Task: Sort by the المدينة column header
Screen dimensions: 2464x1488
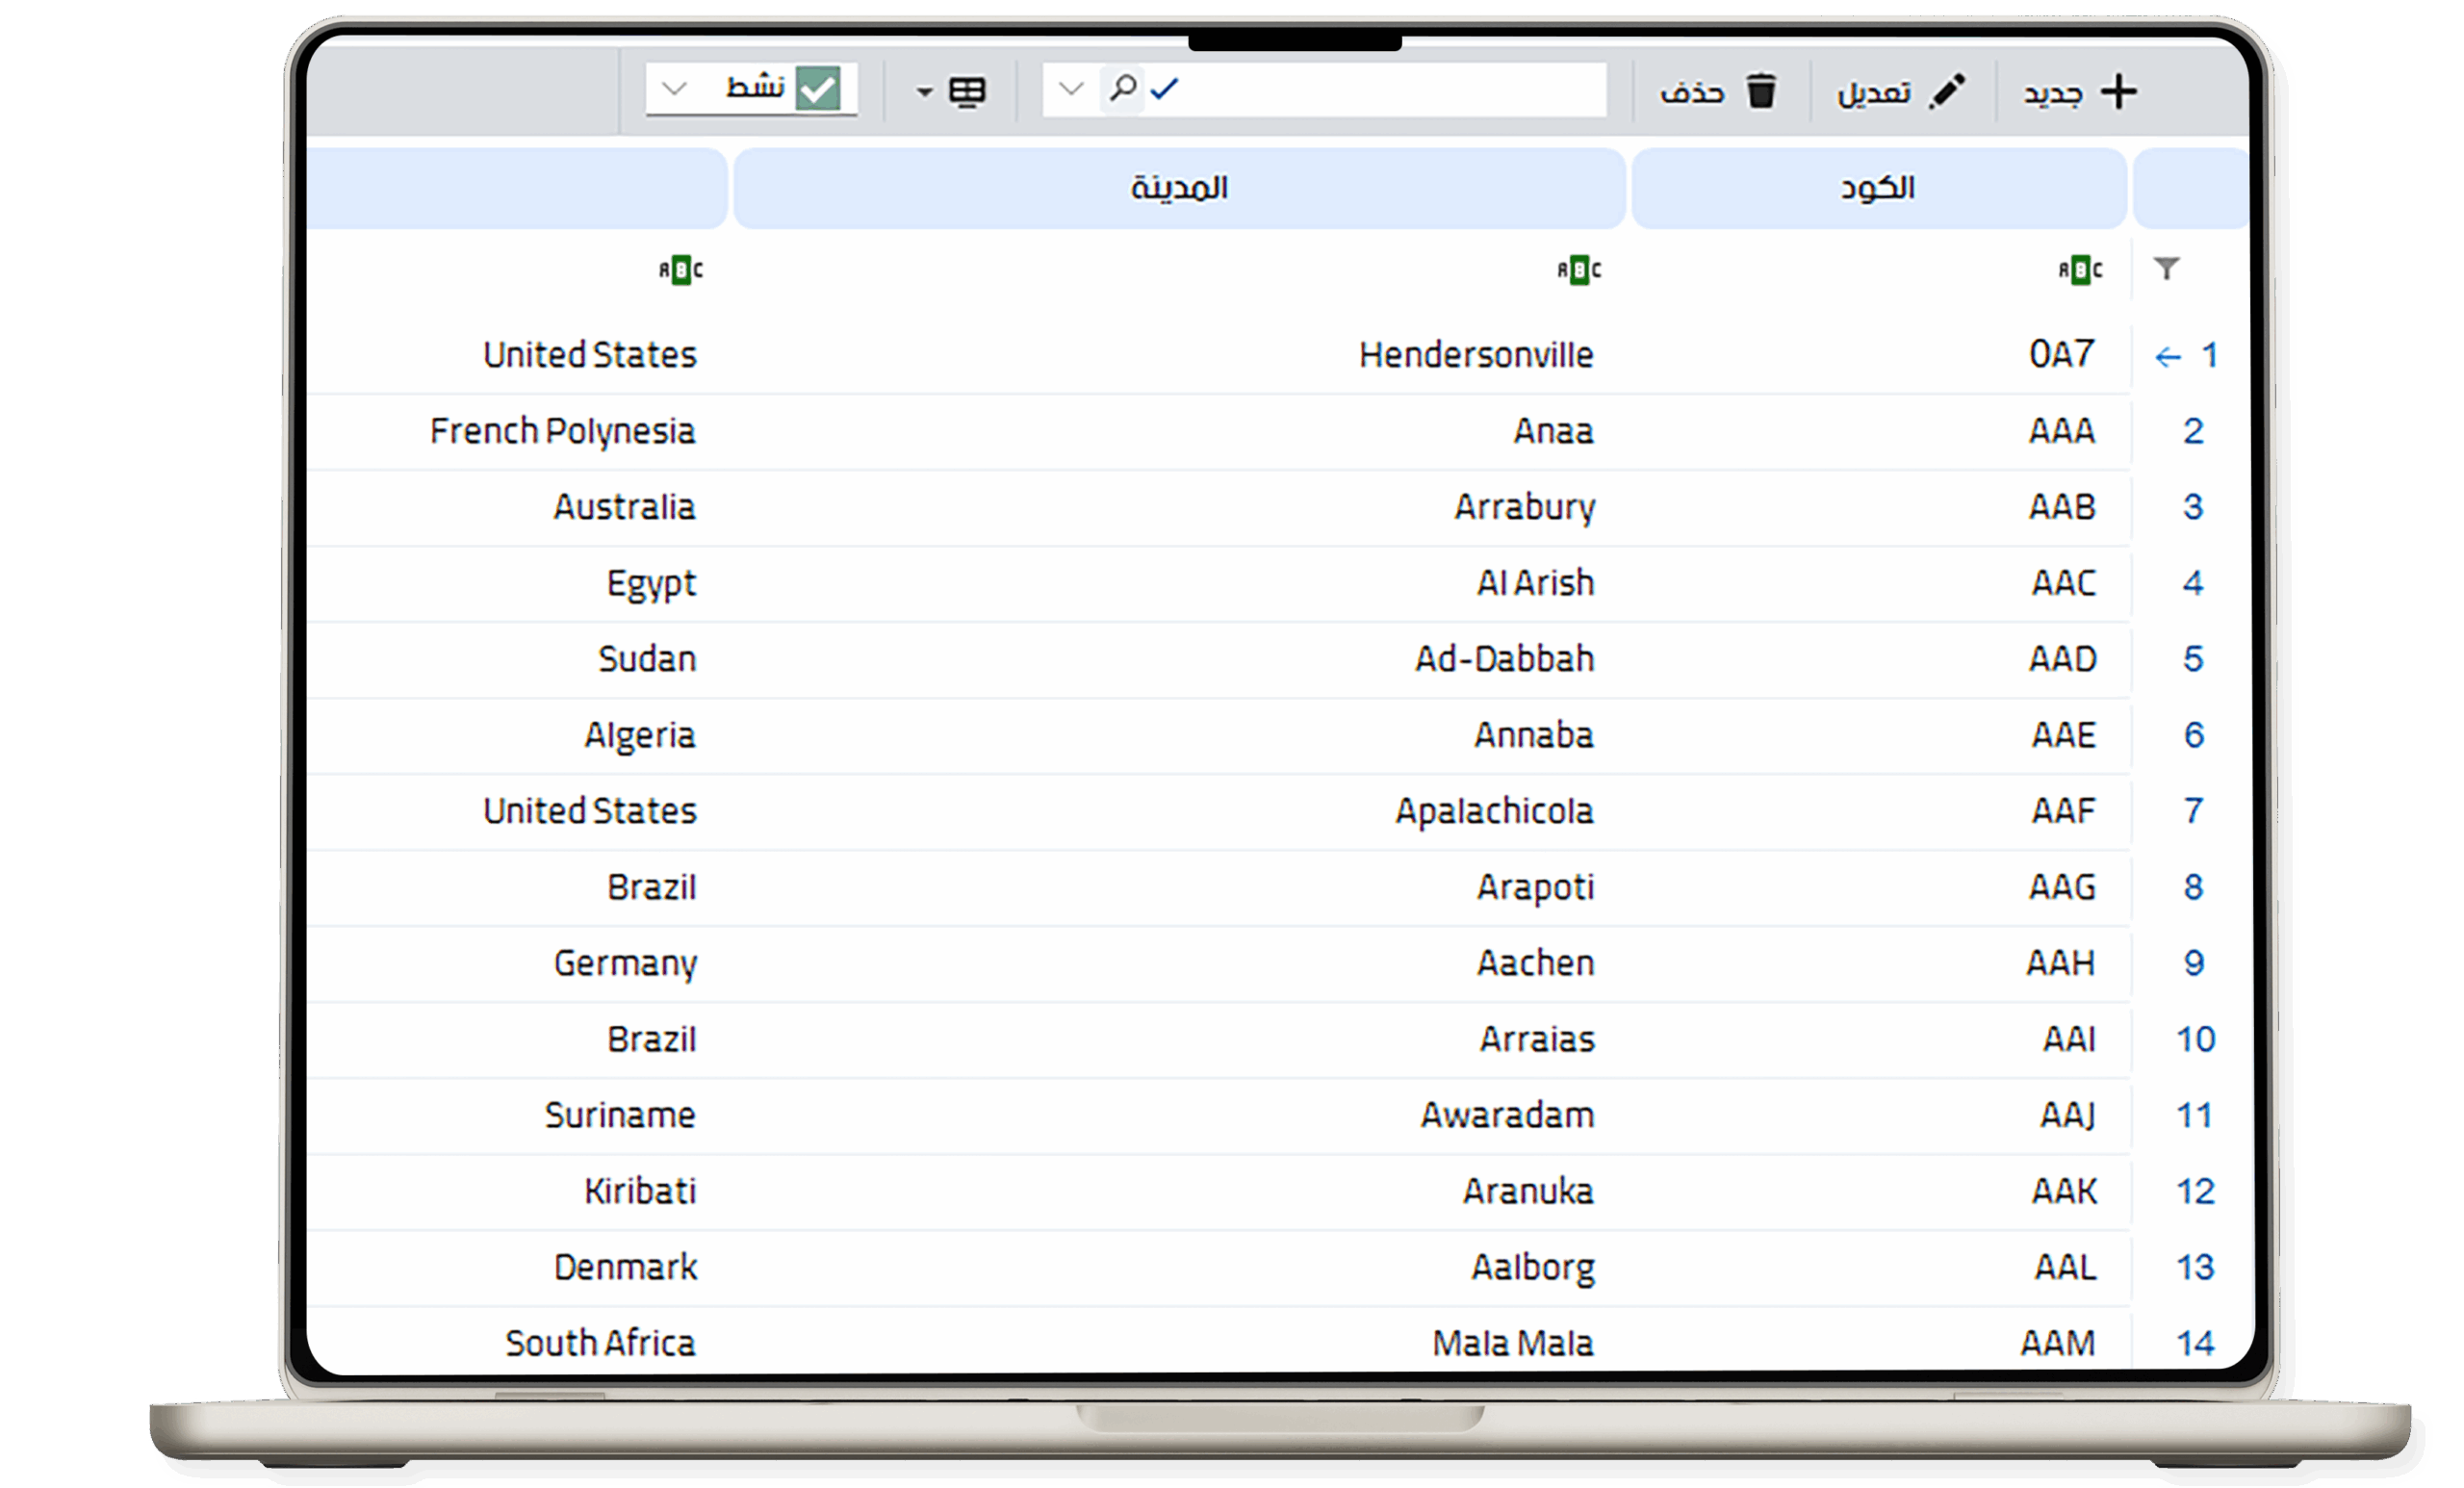Action: [x=1178, y=188]
